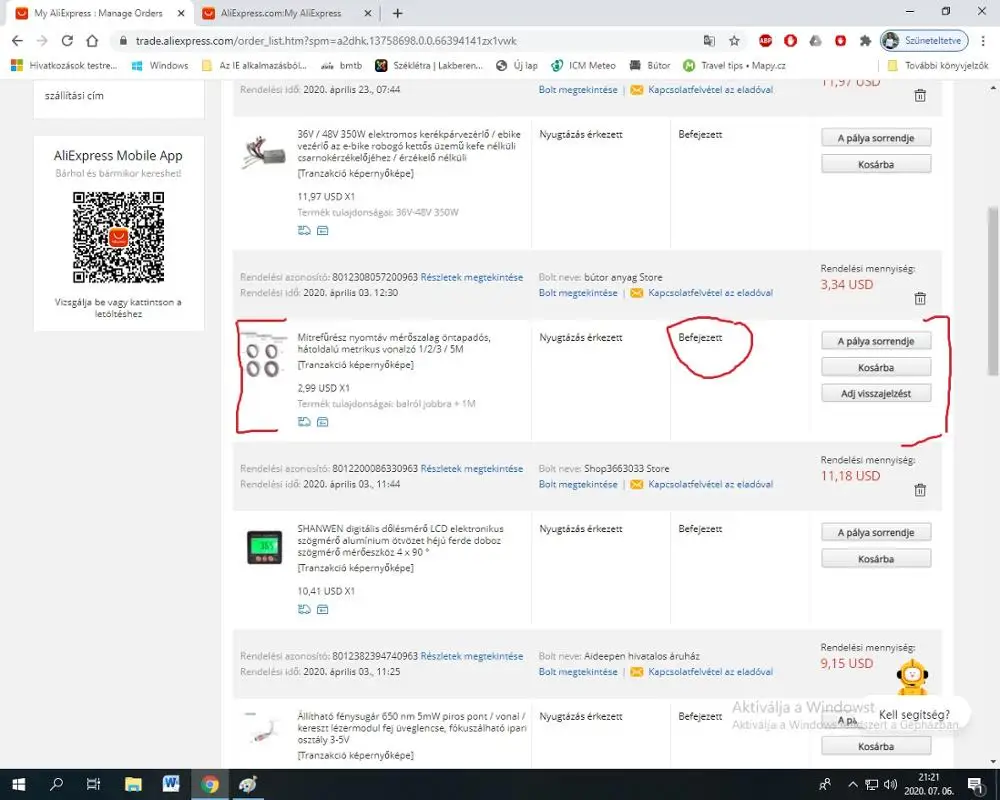The width and height of the screenshot is (1000, 800).
Task: Select the My AliExpress : Manage Orders tab
Action: (x=98, y=13)
